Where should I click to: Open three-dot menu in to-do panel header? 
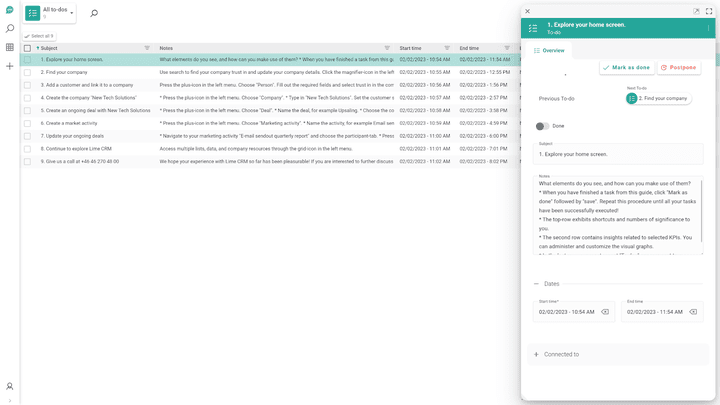coord(708,28)
